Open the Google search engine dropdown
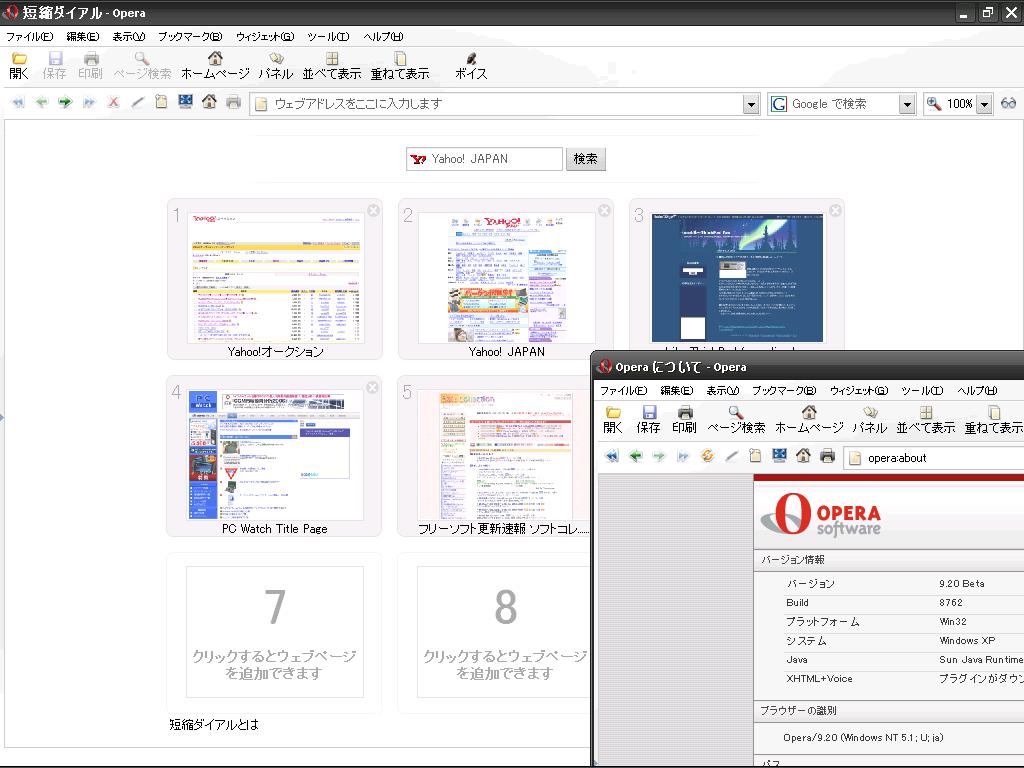Screen dimensions: 1024x768 tap(906, 104)
